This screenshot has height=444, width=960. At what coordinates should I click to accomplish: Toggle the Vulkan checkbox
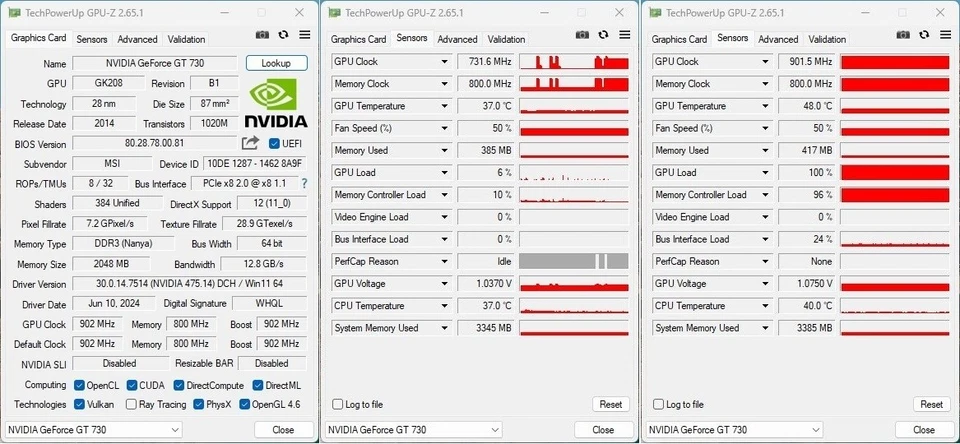click(x=79, y=404)
